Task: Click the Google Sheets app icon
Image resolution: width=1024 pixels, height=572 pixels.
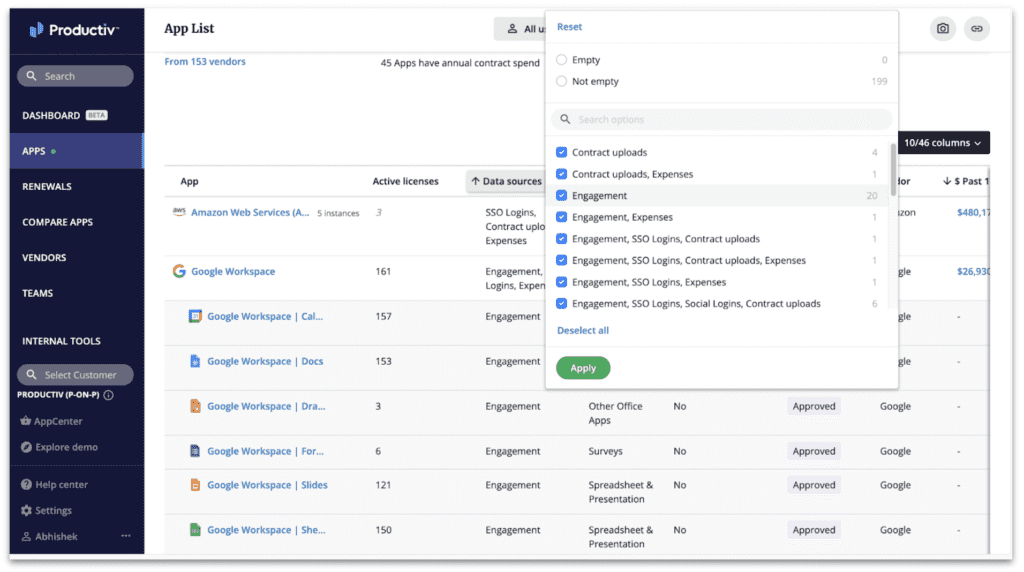Action: [195, 530]
